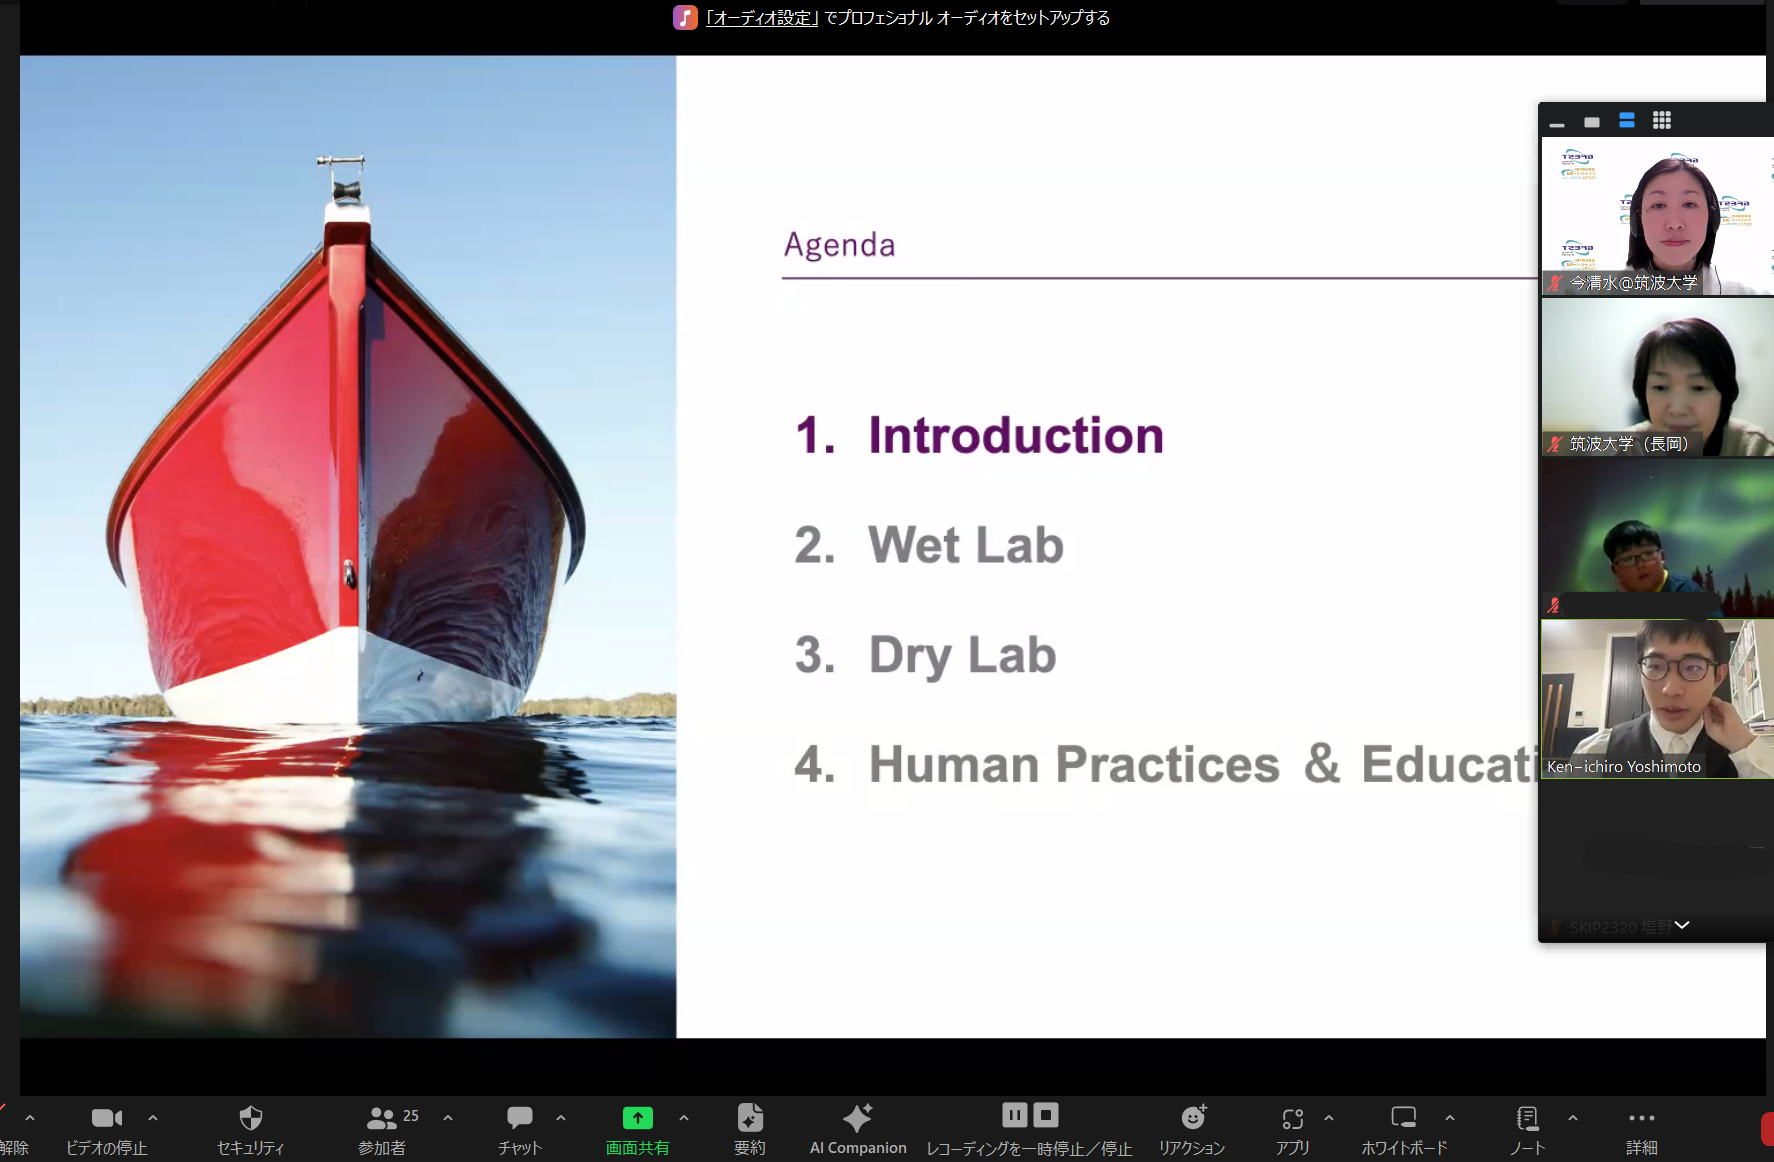
Task: Click the green screen share button
Action: tap(637, 1118)
